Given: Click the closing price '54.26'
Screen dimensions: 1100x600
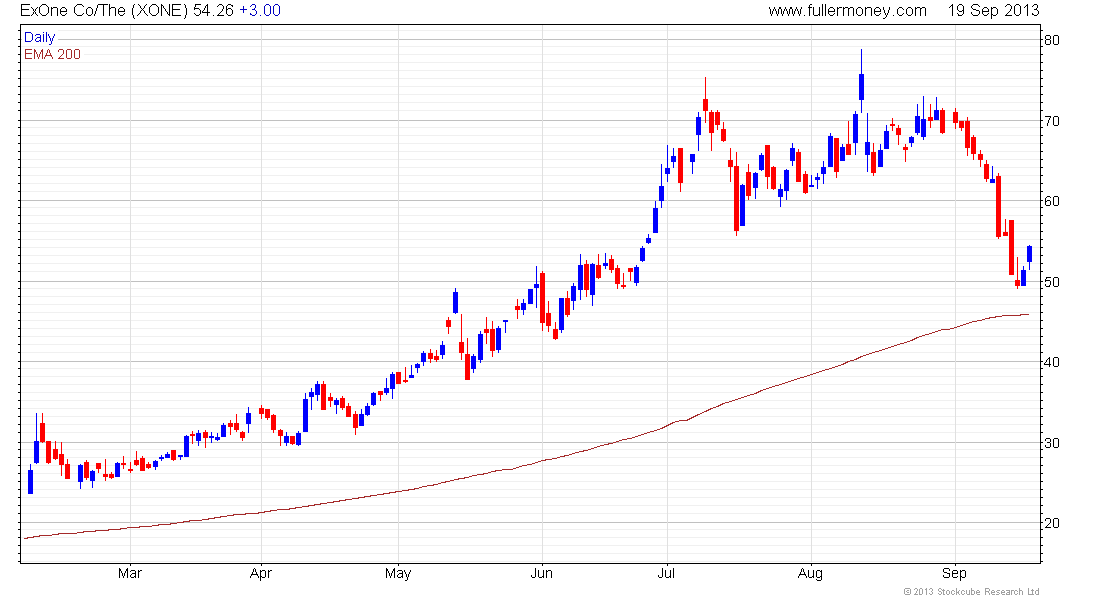Looking at the screenshot, I should coord(213,11).
